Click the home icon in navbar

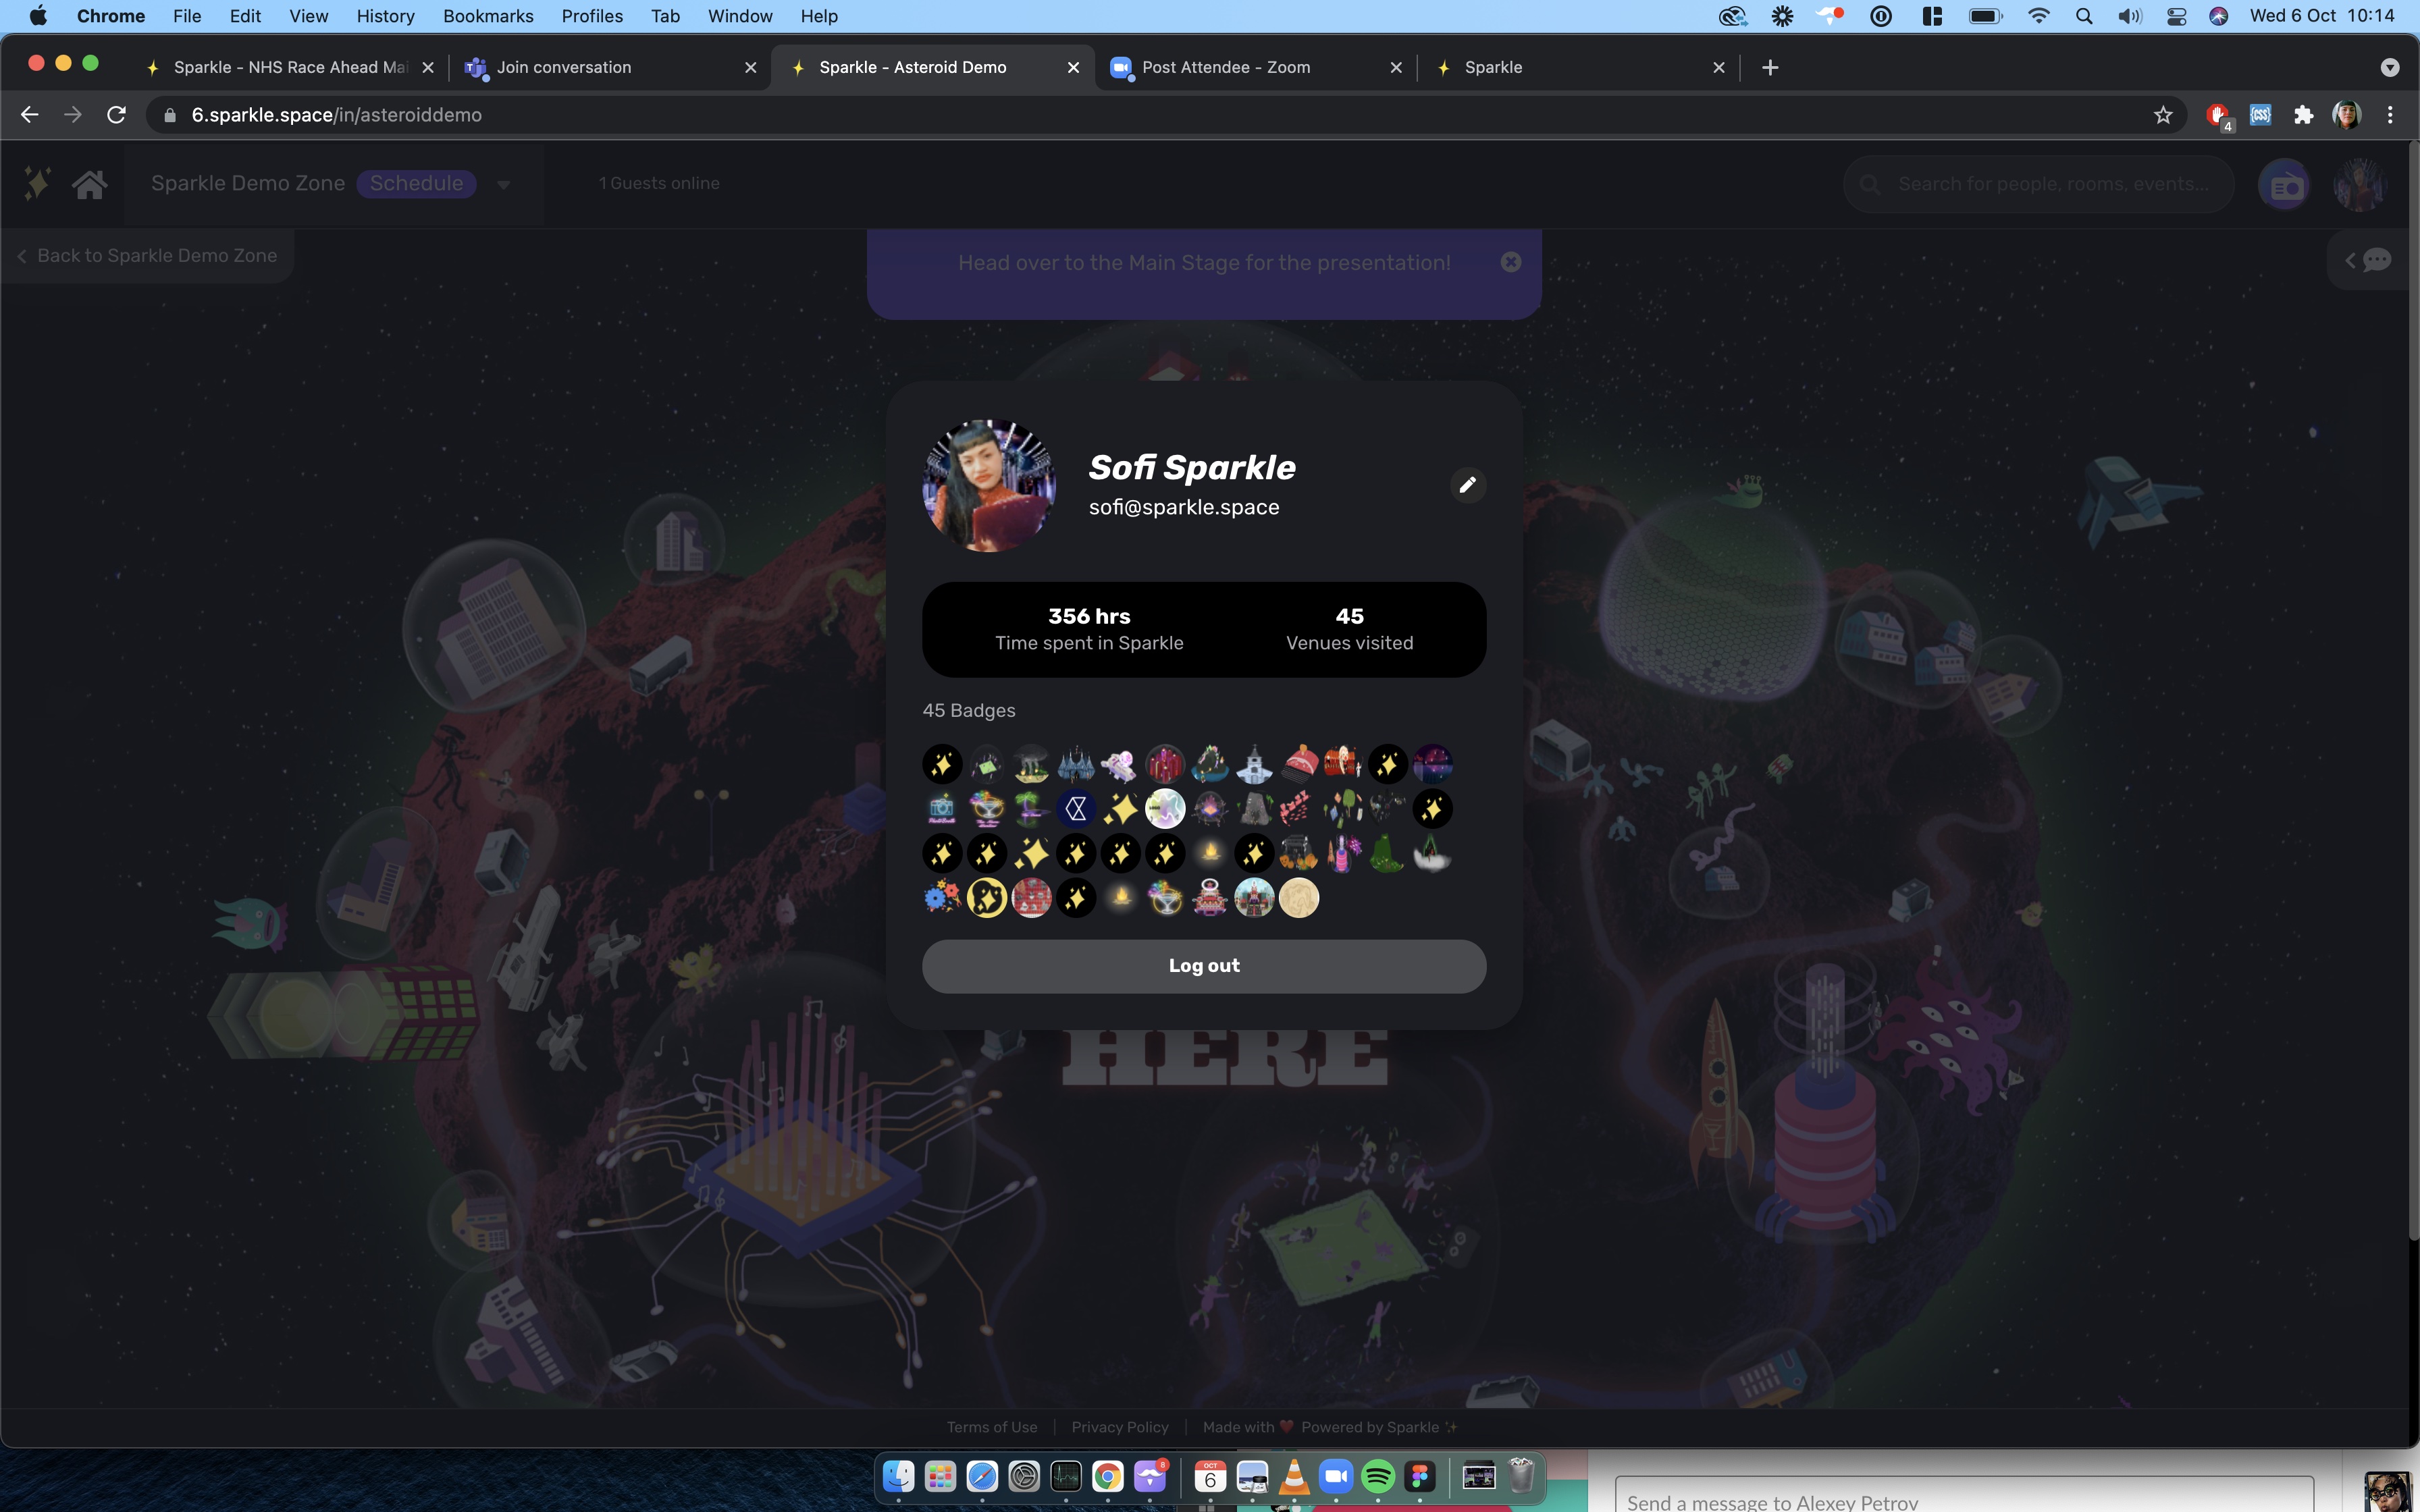tap(90, 184)
